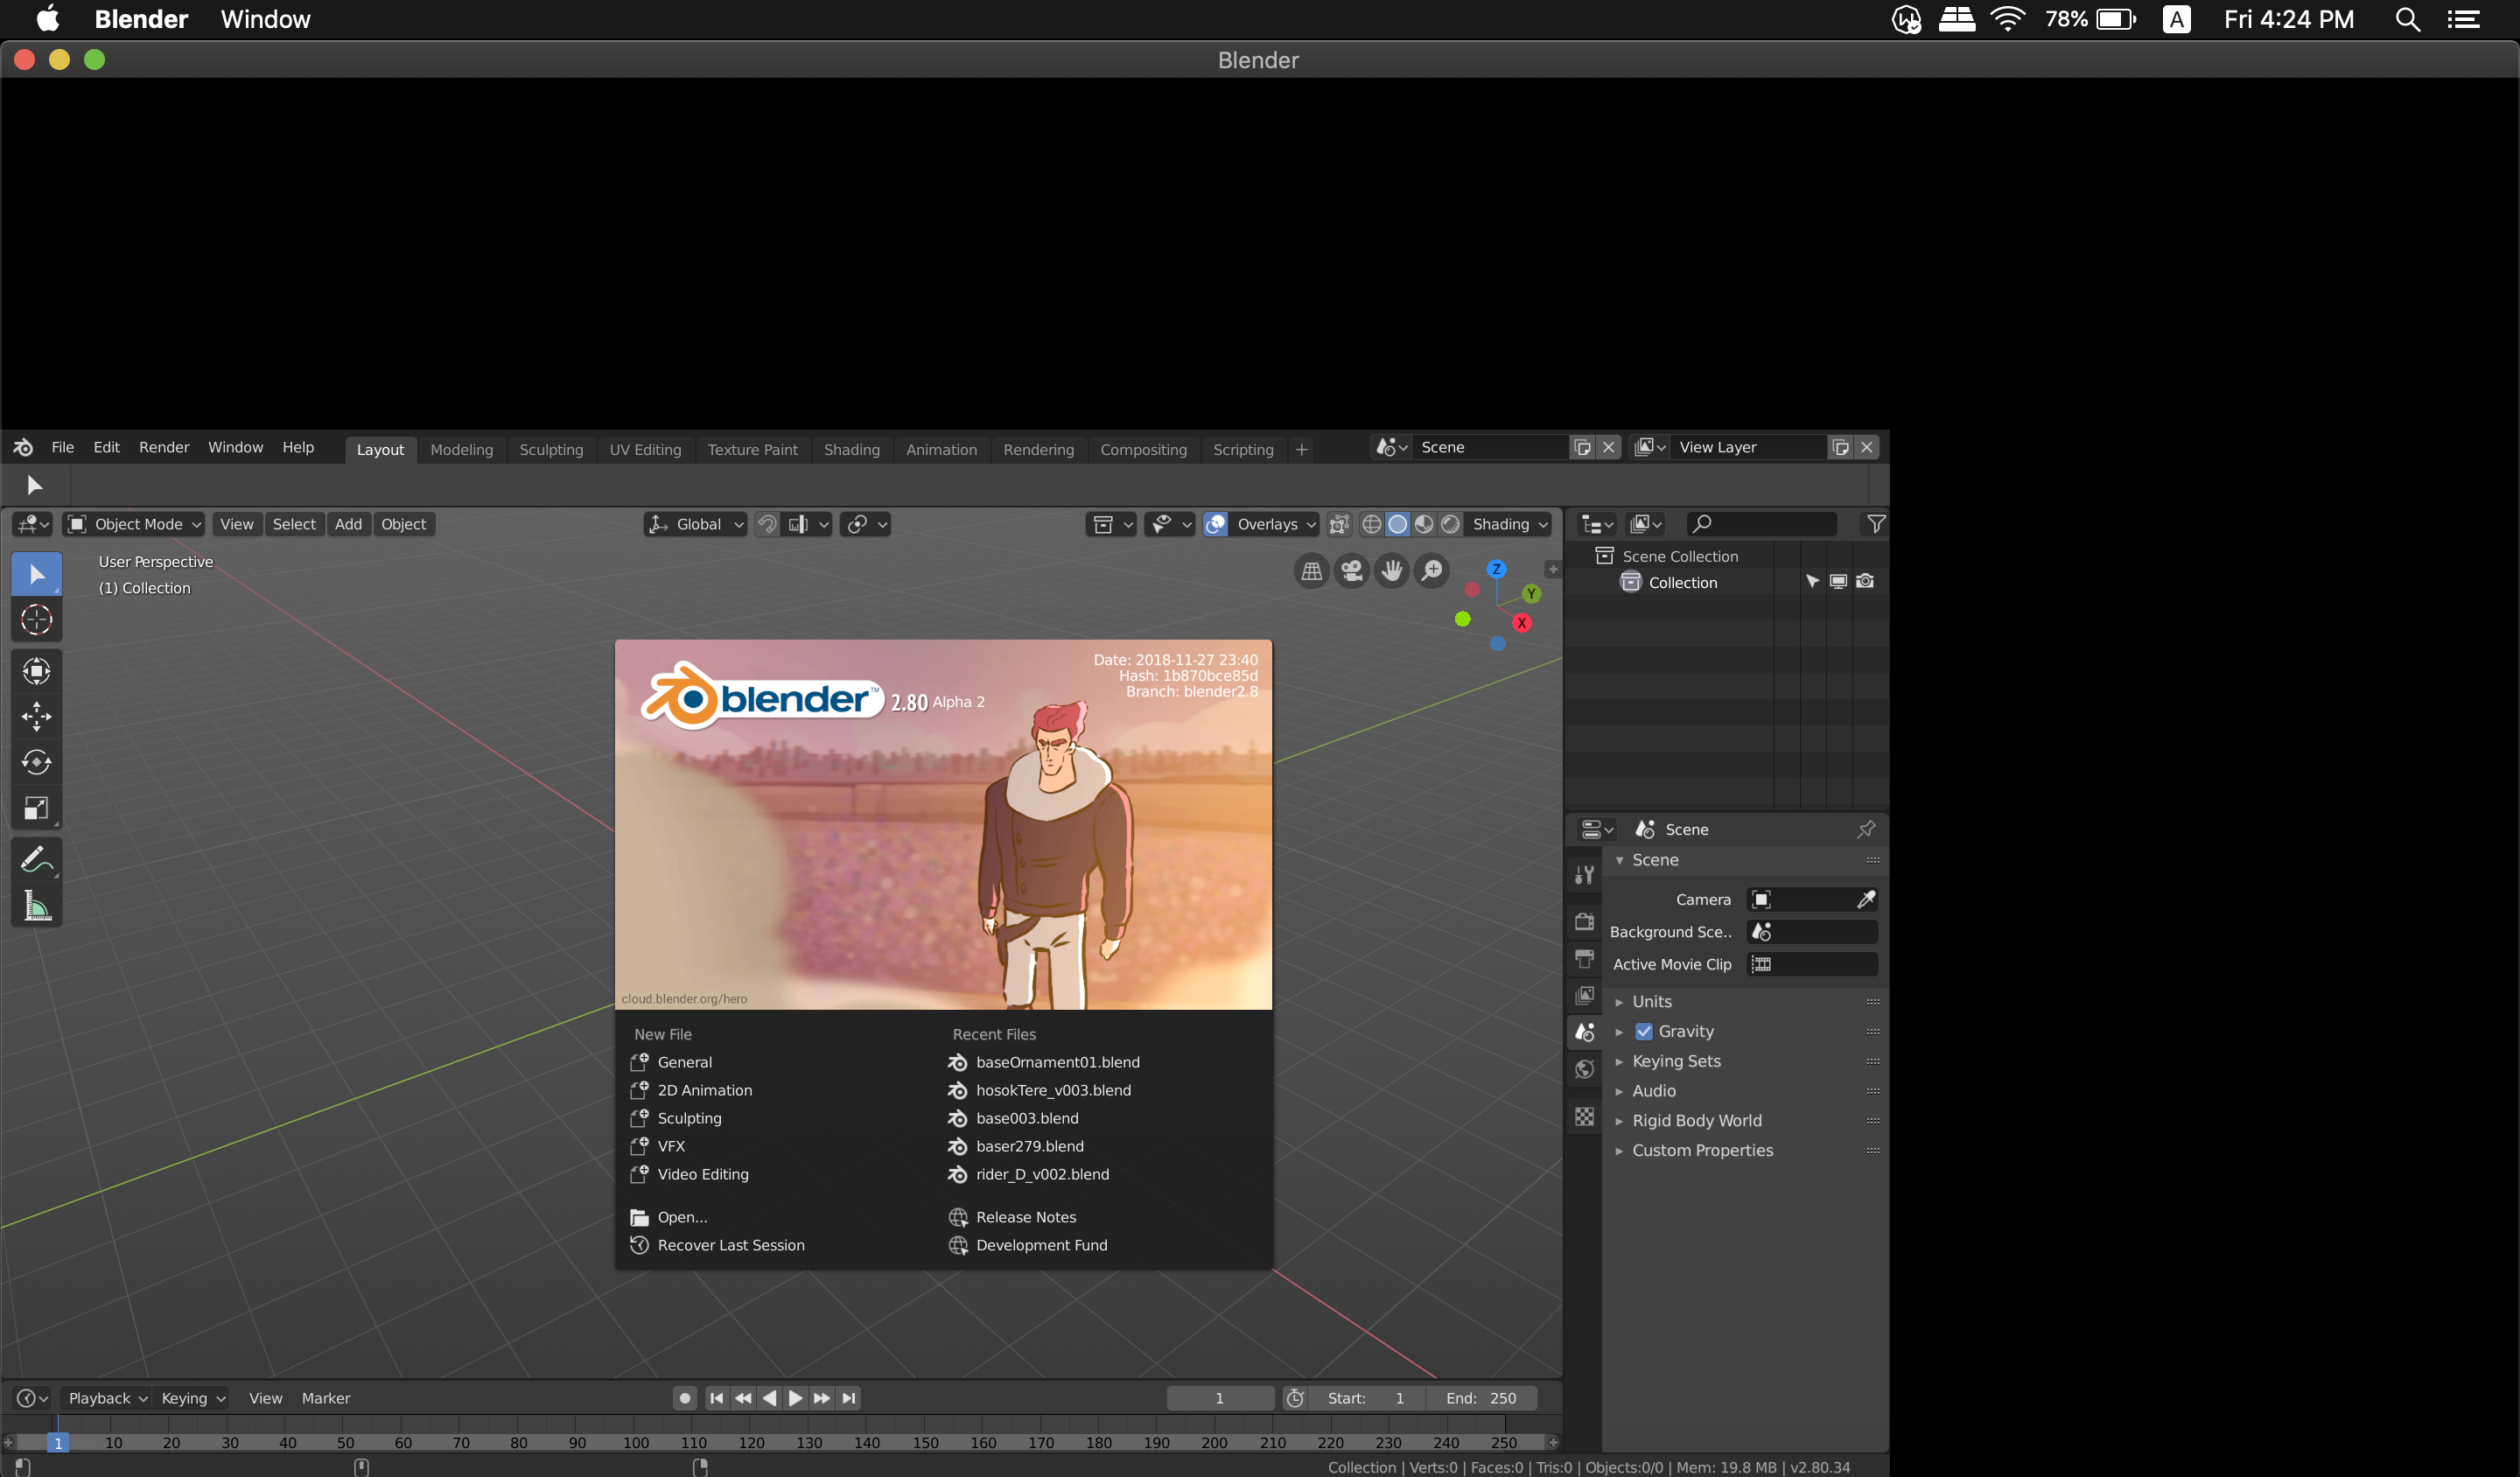Select the Transform tool in the toolbar
The width and height of the screenshot is (2520, 1477).
[x=36, y=671]
